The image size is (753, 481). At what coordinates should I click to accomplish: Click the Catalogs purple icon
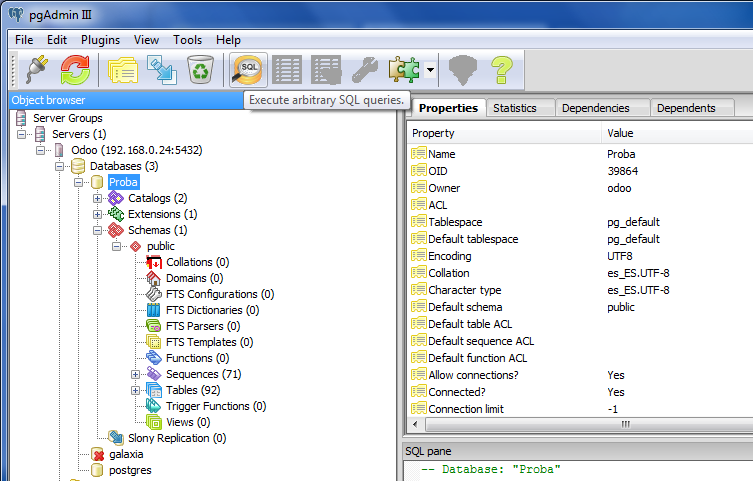pyautogui.click(x=116, y=198)
